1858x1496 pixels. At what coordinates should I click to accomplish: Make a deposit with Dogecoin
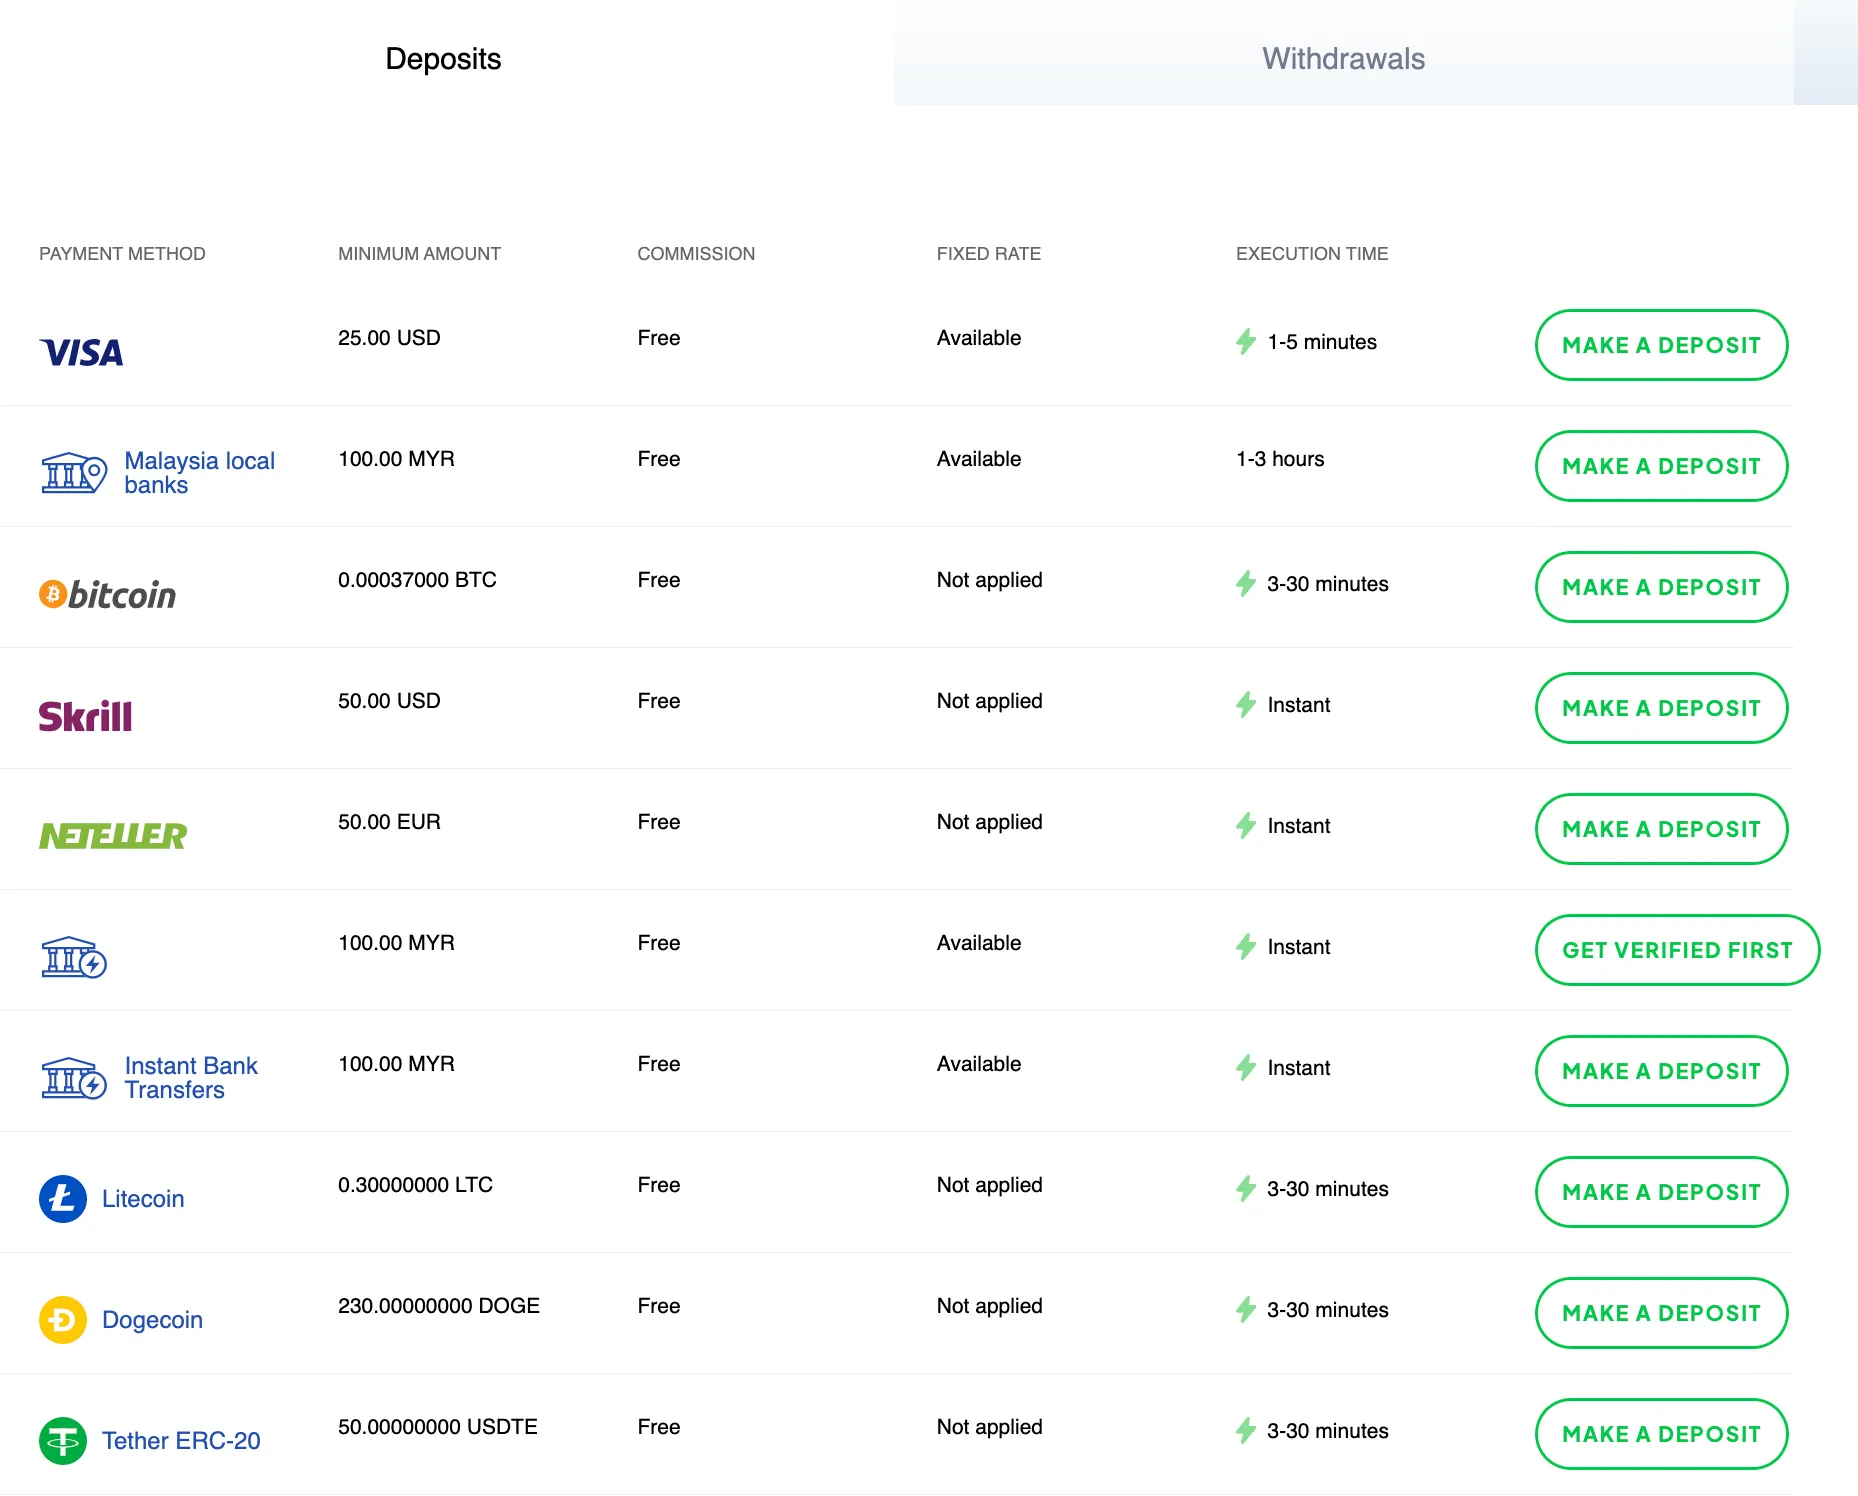pyautogui.click(x=1661, y=1313)
